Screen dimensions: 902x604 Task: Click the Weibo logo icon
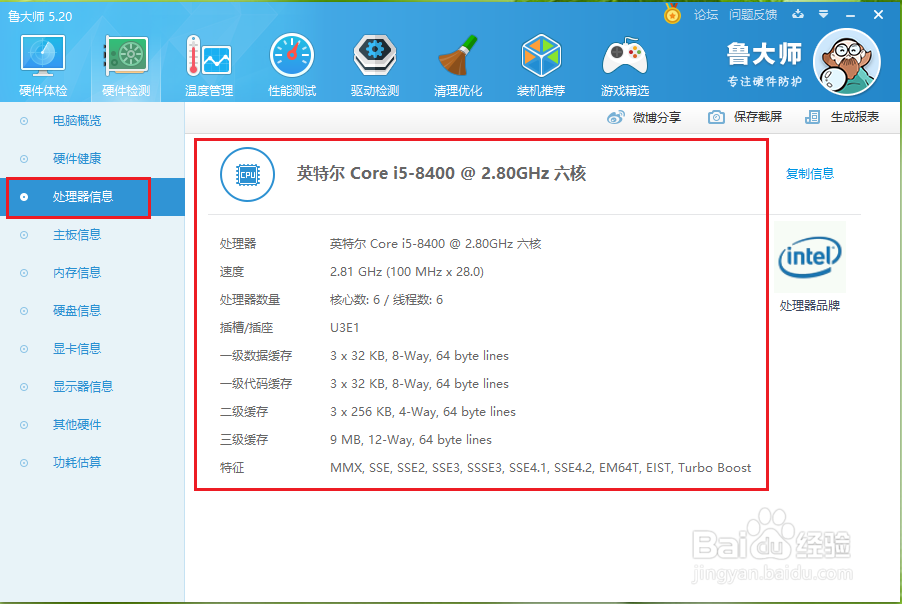pos(616,117)
